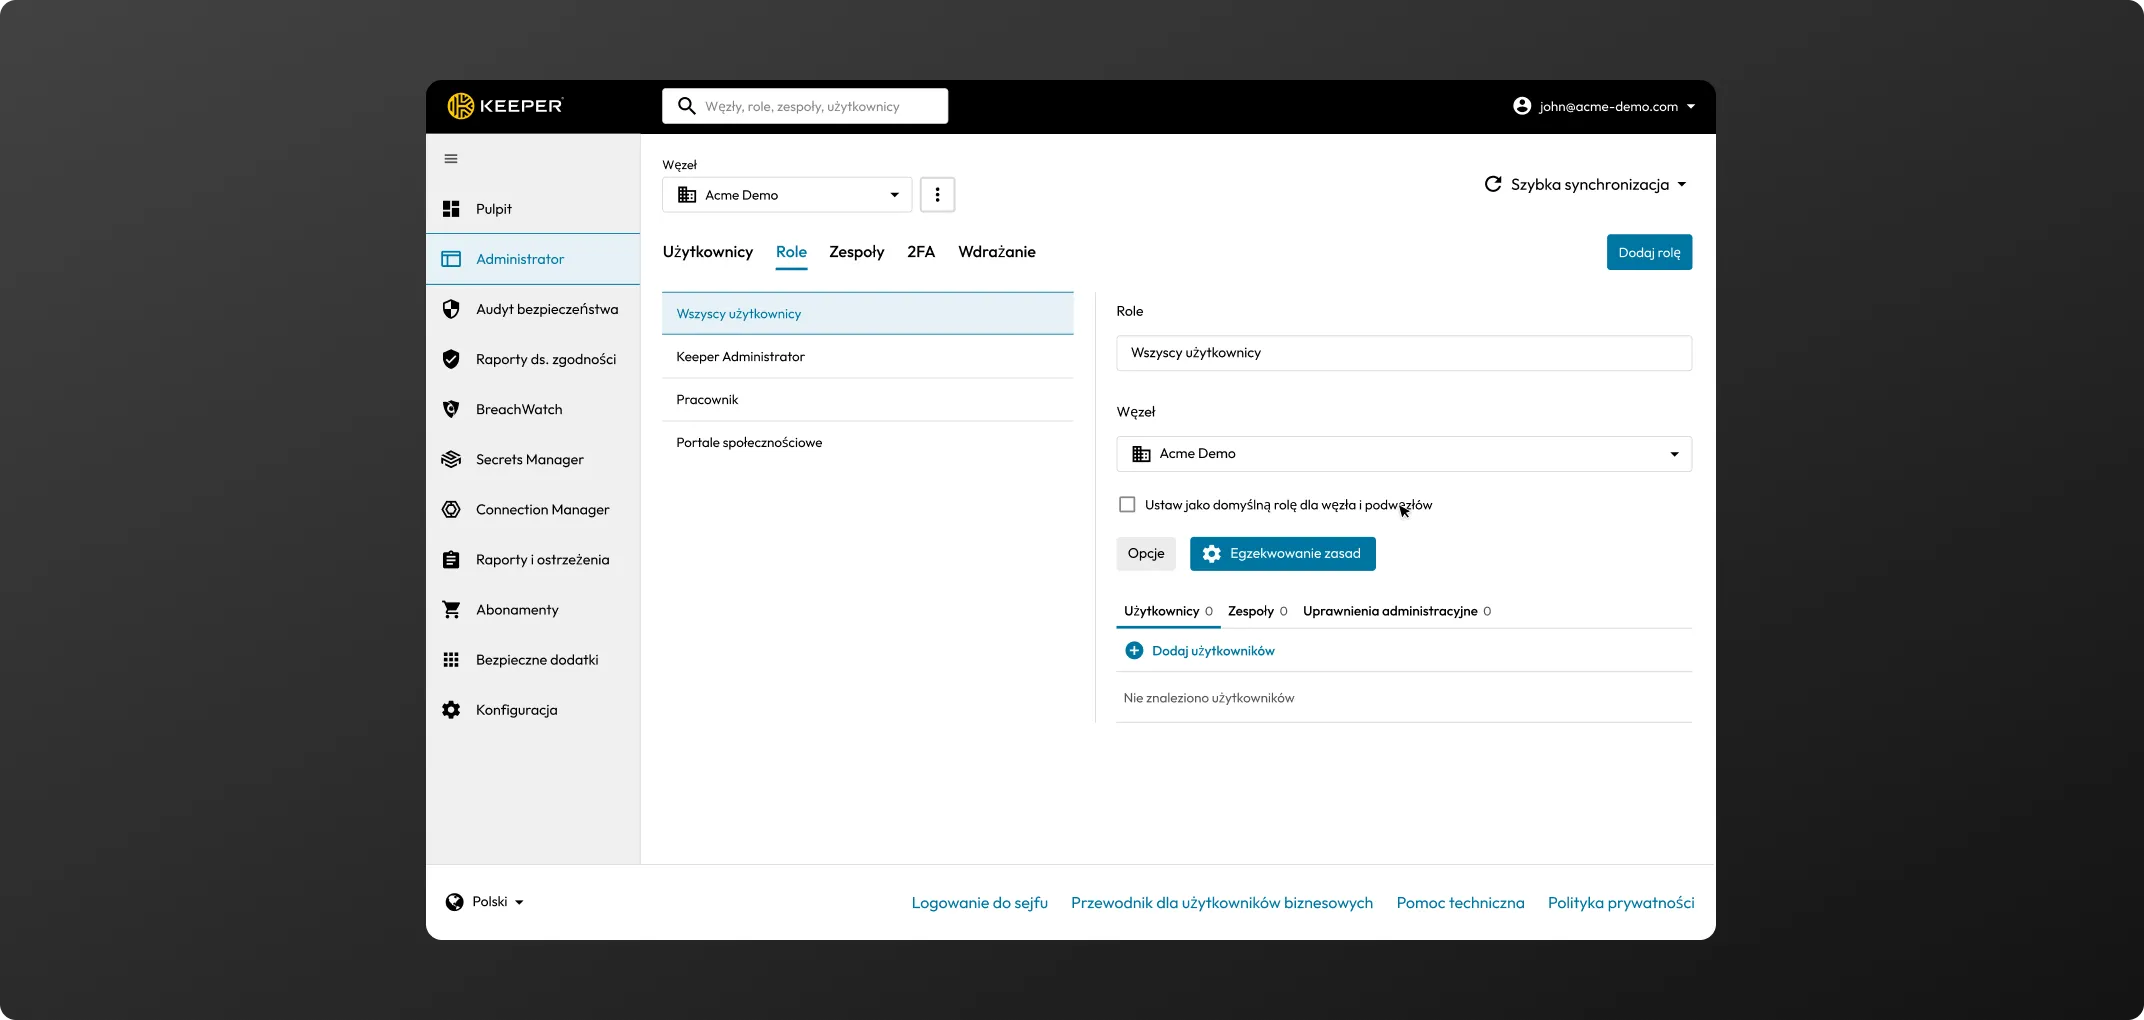Click the globe language icon
The image size is (2144, 1020).
point(454,902)
